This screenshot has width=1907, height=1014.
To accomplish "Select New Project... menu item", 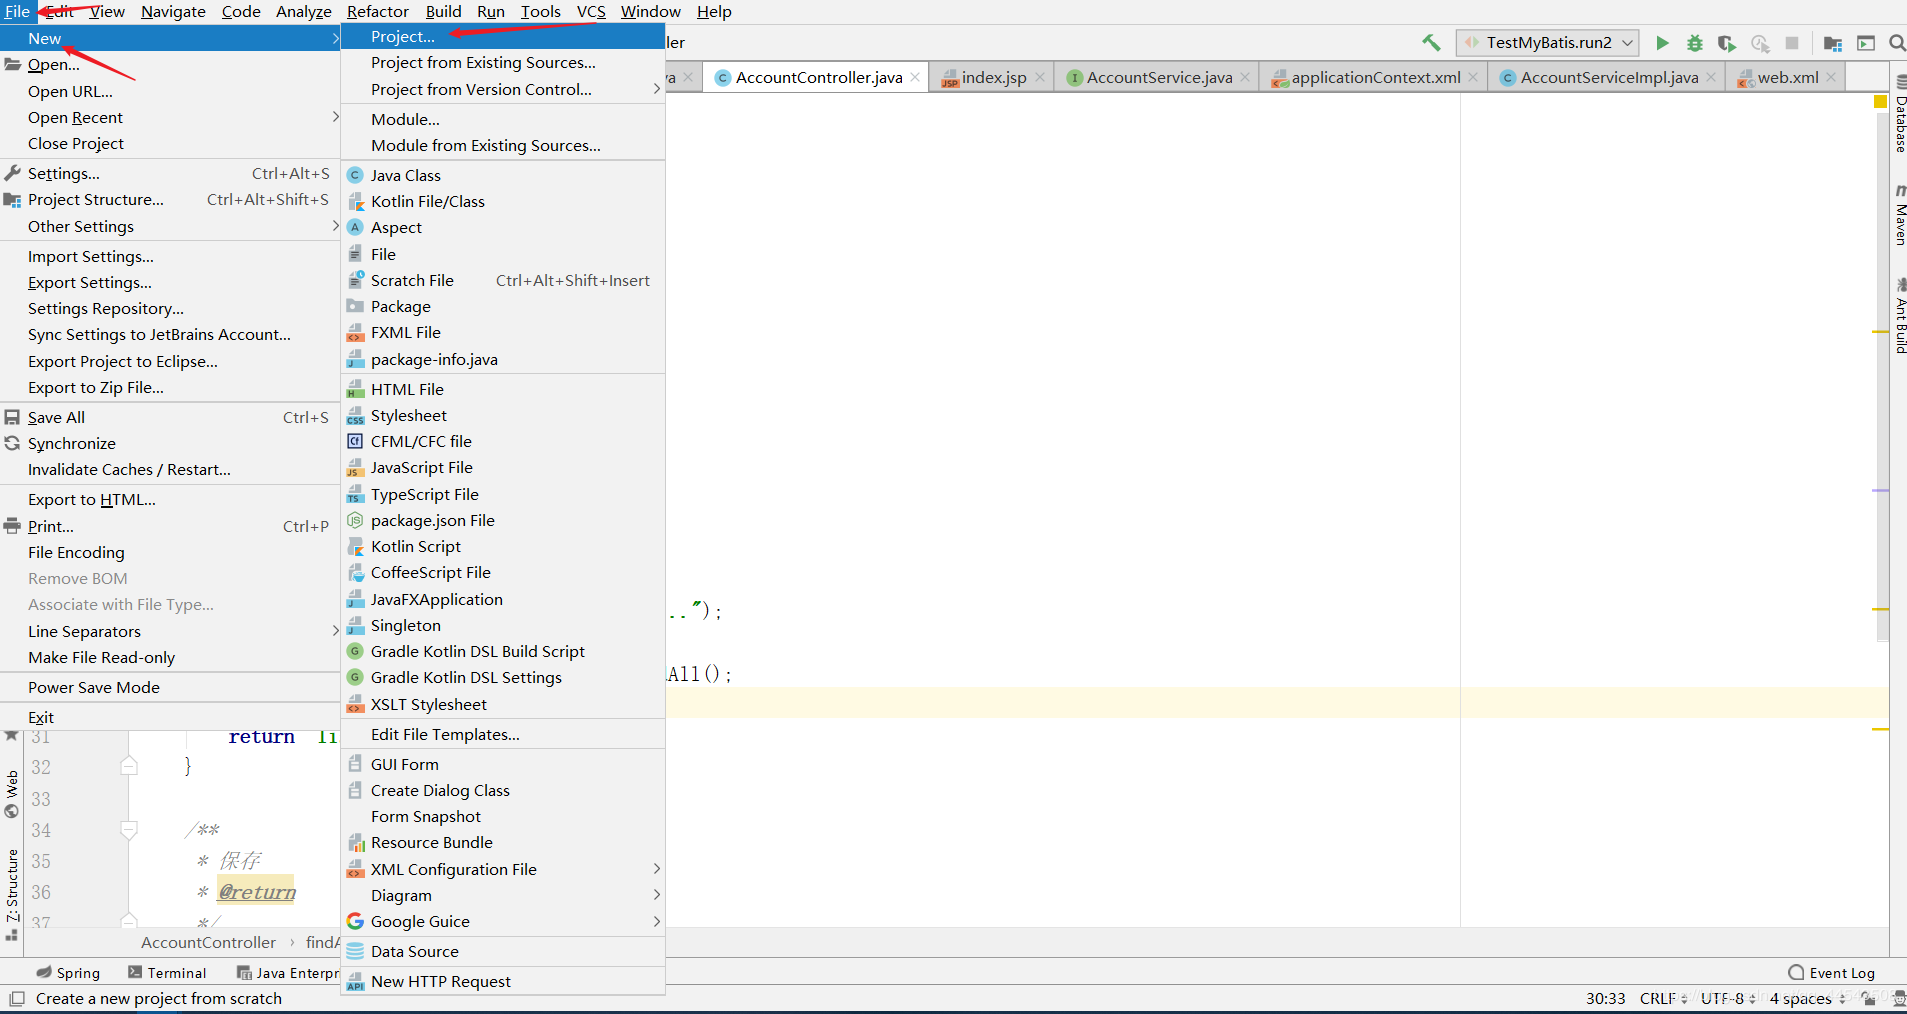I will click(x=503, y=36).
